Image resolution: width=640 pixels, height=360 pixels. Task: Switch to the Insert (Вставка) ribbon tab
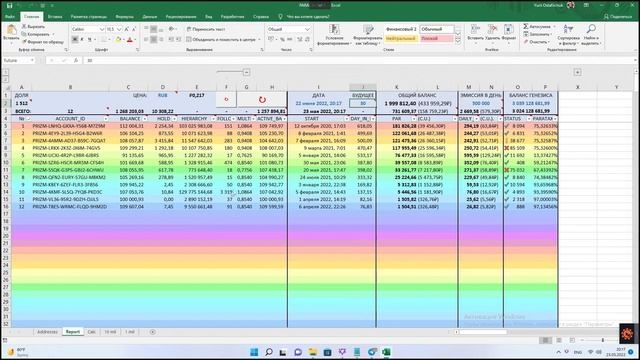point(55,17)
